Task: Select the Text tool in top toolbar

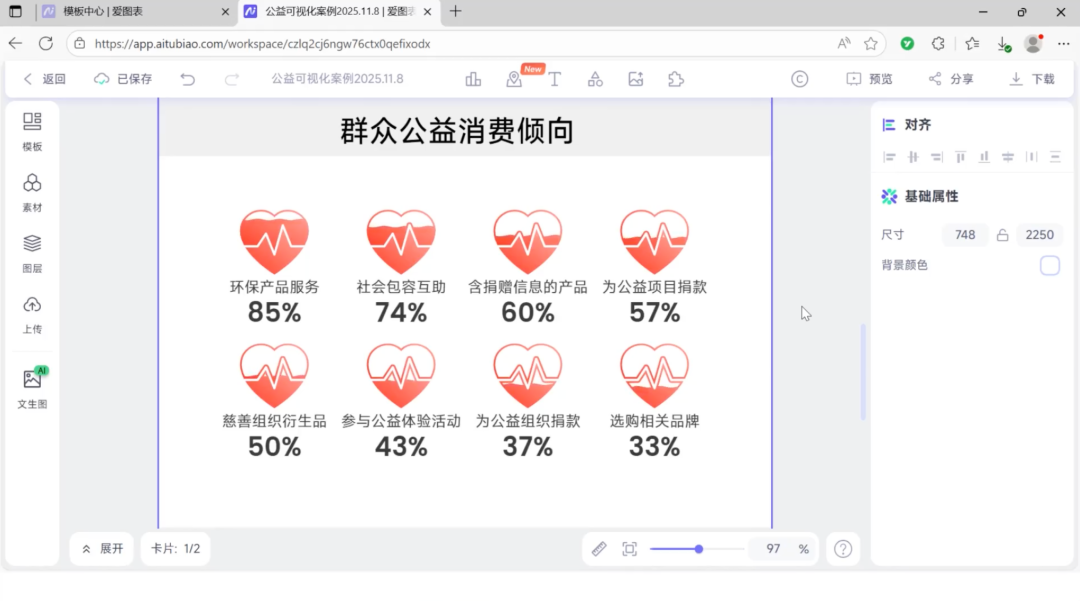Action: [x=554, y=79]
